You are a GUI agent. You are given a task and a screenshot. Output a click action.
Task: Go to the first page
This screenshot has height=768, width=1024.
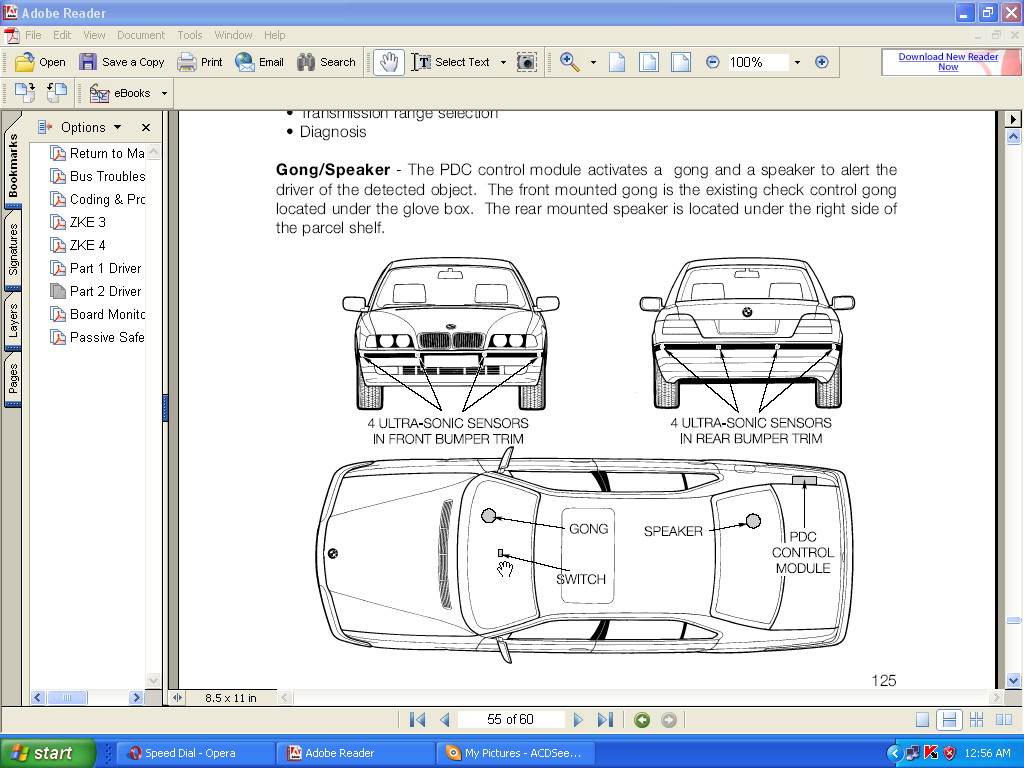coord(417,720)
